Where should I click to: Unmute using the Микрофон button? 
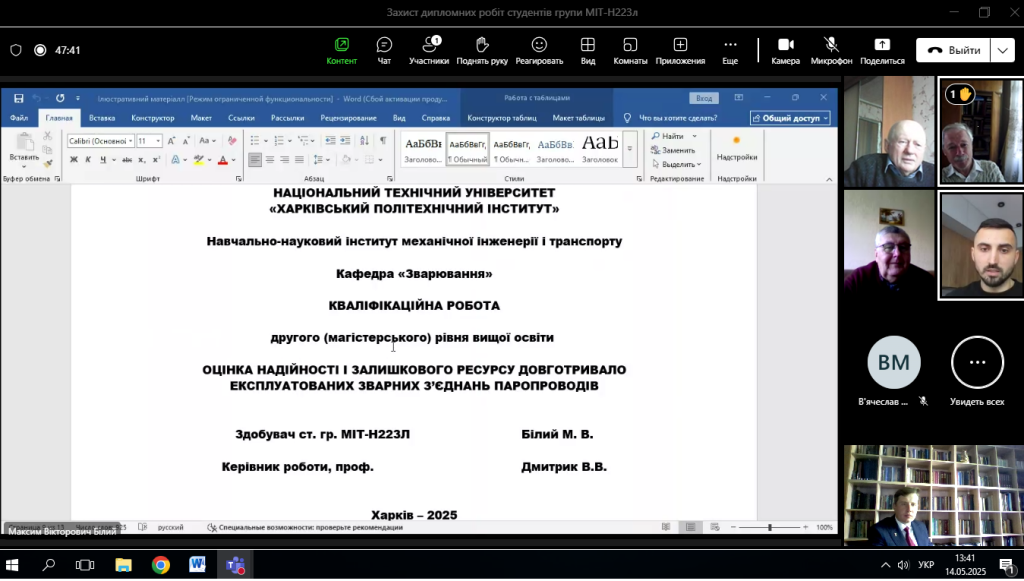pyautogui.click(x=831, y=50)
